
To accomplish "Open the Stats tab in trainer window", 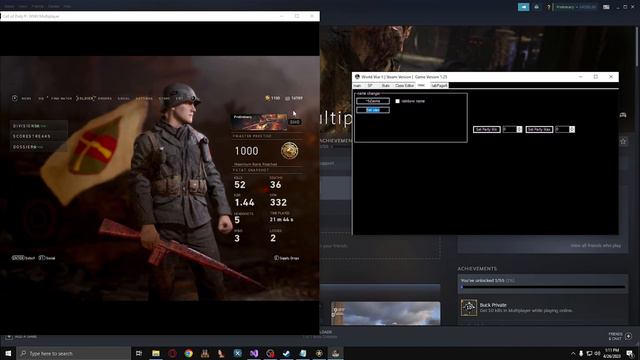I will (x=385, y=85).
